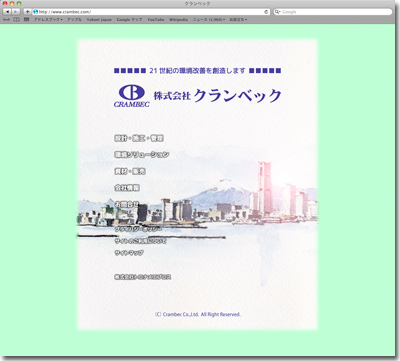Screen dimensions: 400x361
Task: Open the Wikipedia bookmark
Action: (178, 20)
